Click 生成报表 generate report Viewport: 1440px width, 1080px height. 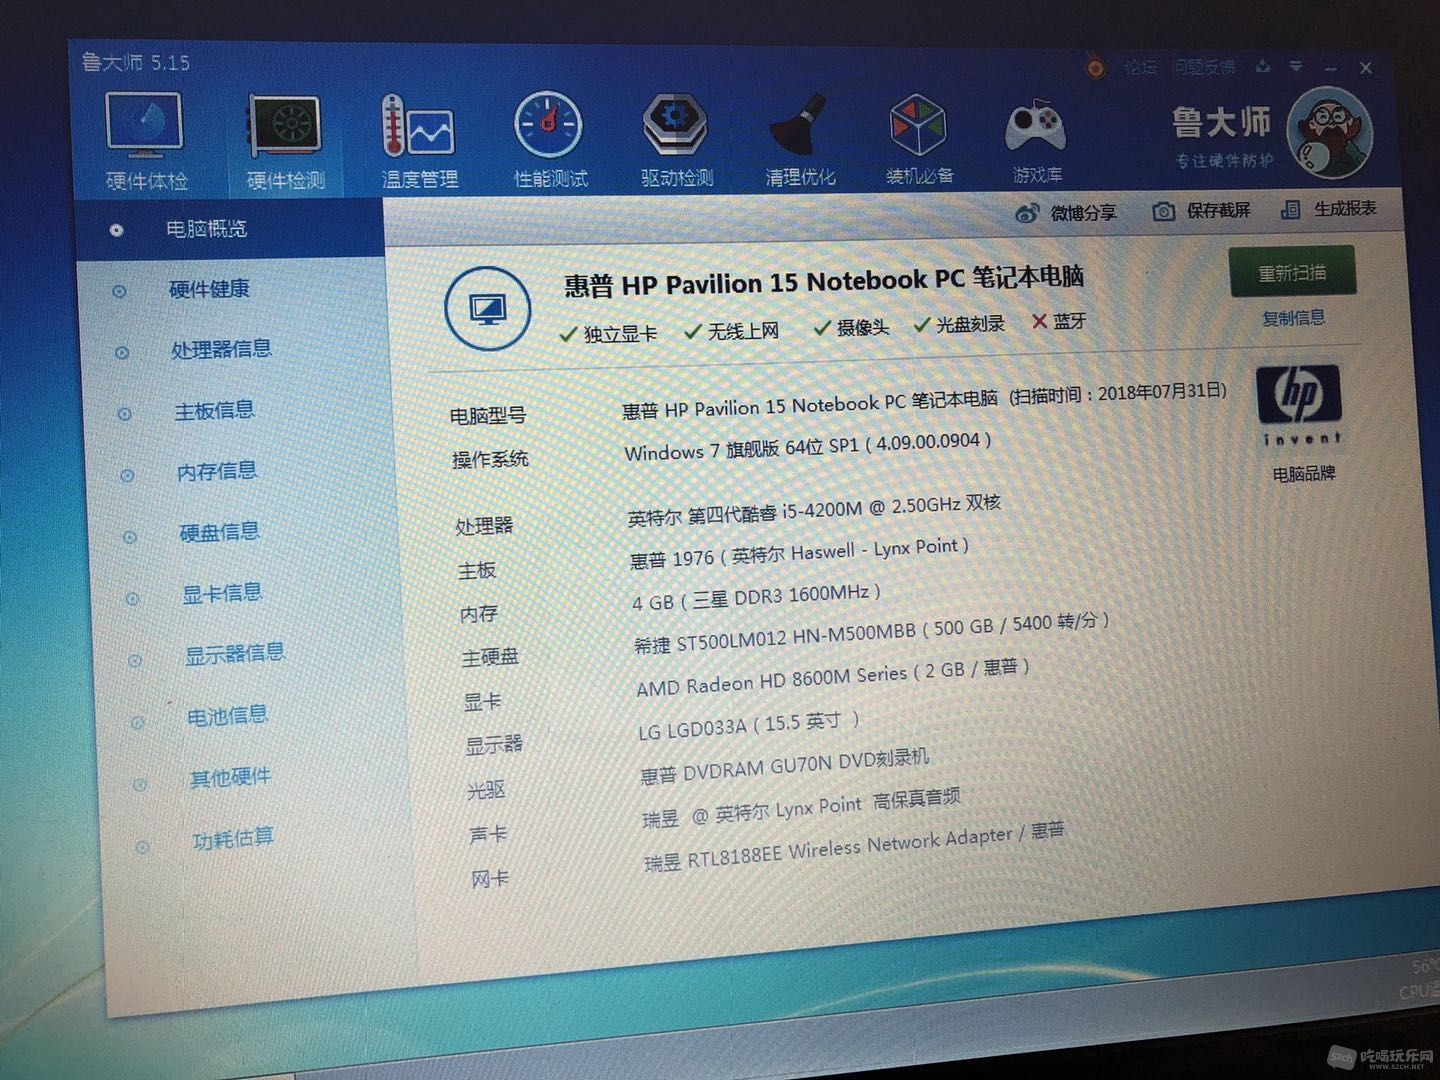pos(1329,209)
